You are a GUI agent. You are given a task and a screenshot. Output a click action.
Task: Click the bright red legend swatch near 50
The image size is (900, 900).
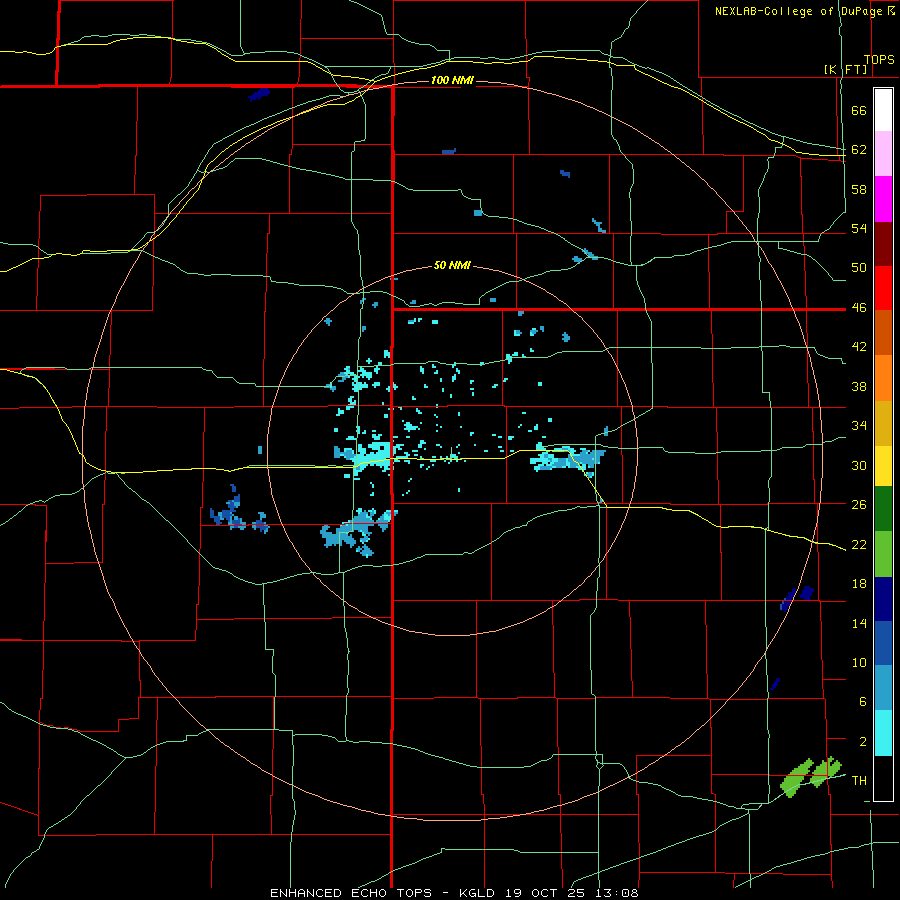click(x=883, y=288)
